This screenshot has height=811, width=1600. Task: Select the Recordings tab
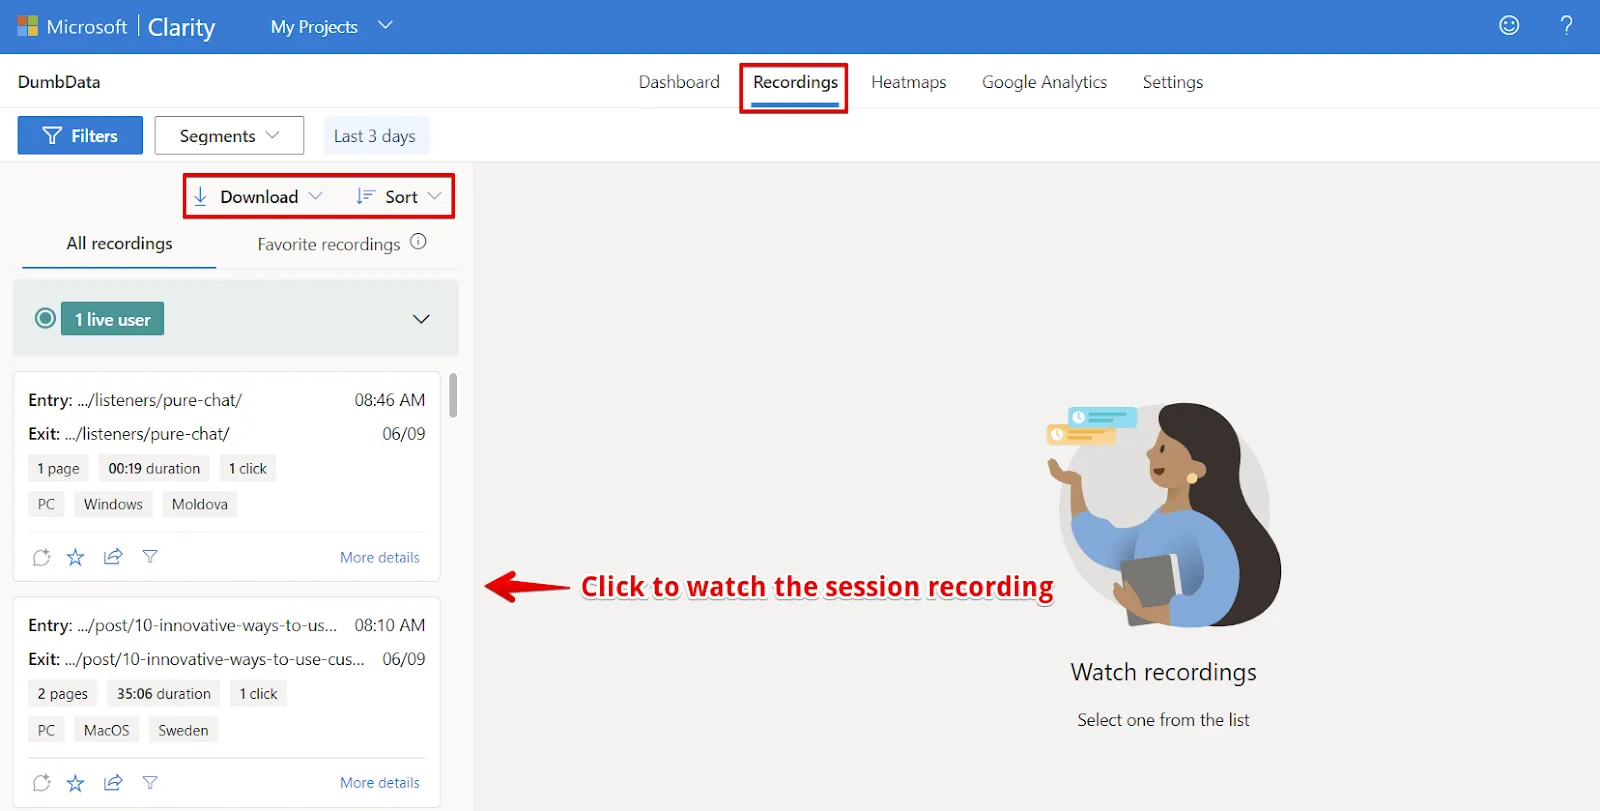point(795,82)
